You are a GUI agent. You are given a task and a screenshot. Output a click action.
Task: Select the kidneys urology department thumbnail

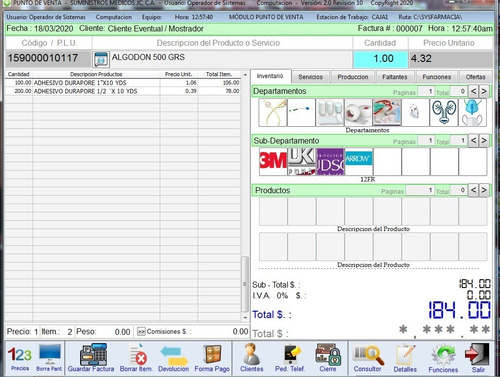pyautogui.click(x=444, y=112)
